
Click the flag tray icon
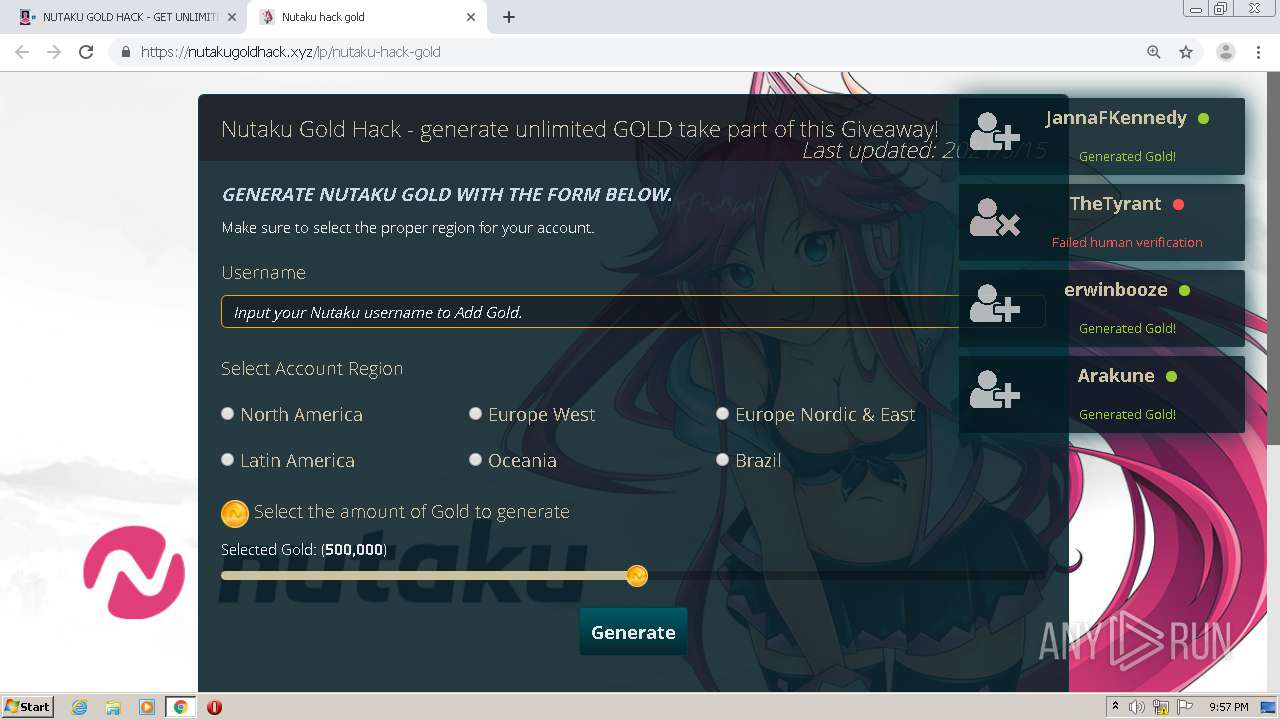pyautogui.click(x=1185, y=707)
